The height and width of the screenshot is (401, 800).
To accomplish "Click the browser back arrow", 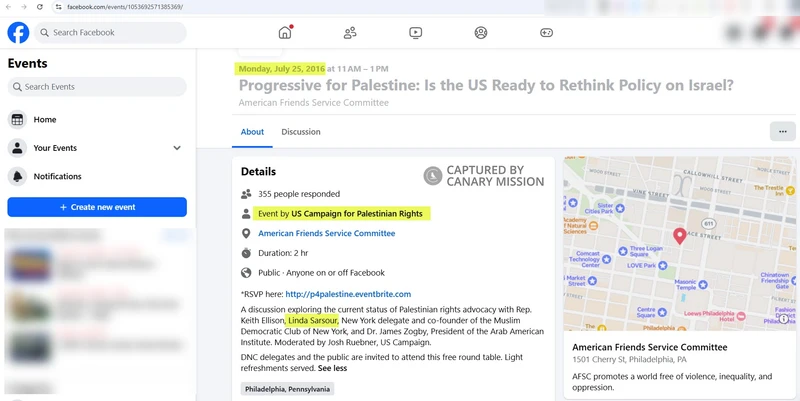I will [x=8, y=7].
